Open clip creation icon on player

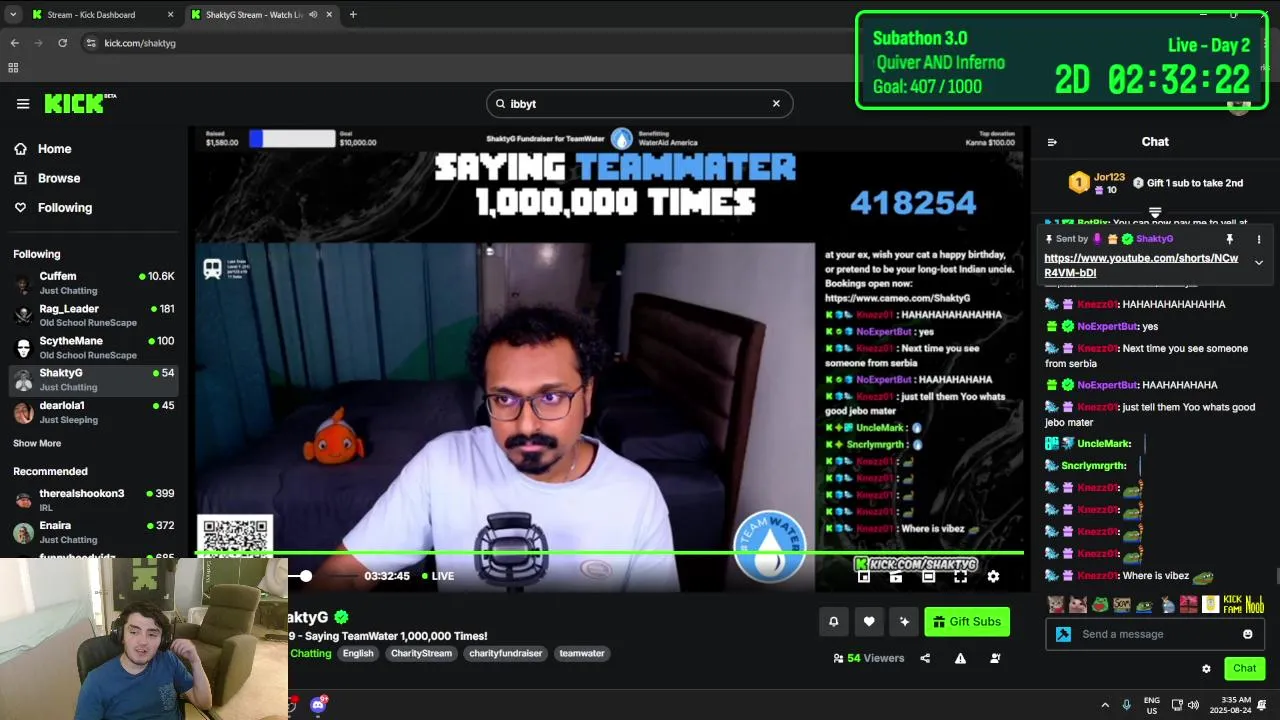click(897, 576)
